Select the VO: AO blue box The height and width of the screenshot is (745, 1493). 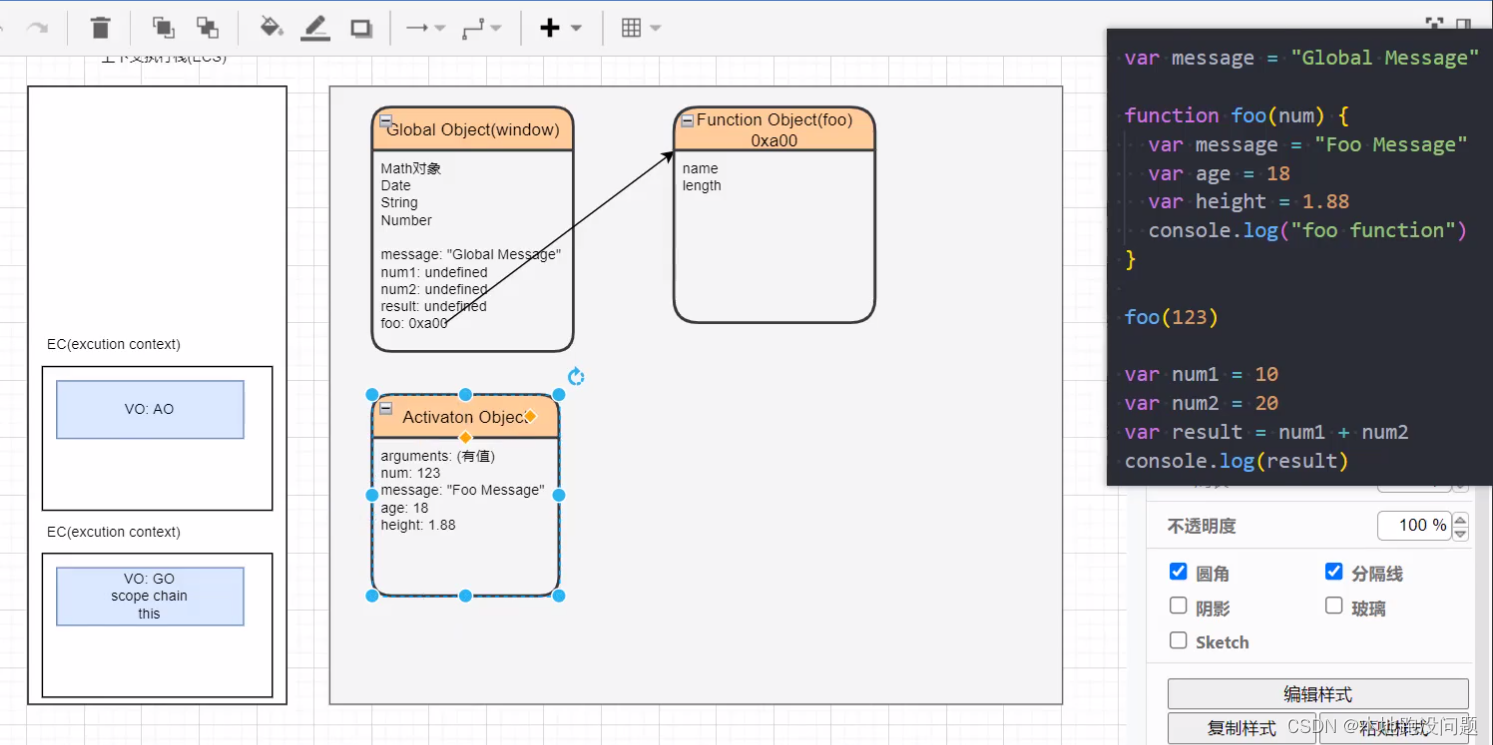click(150, 409)
